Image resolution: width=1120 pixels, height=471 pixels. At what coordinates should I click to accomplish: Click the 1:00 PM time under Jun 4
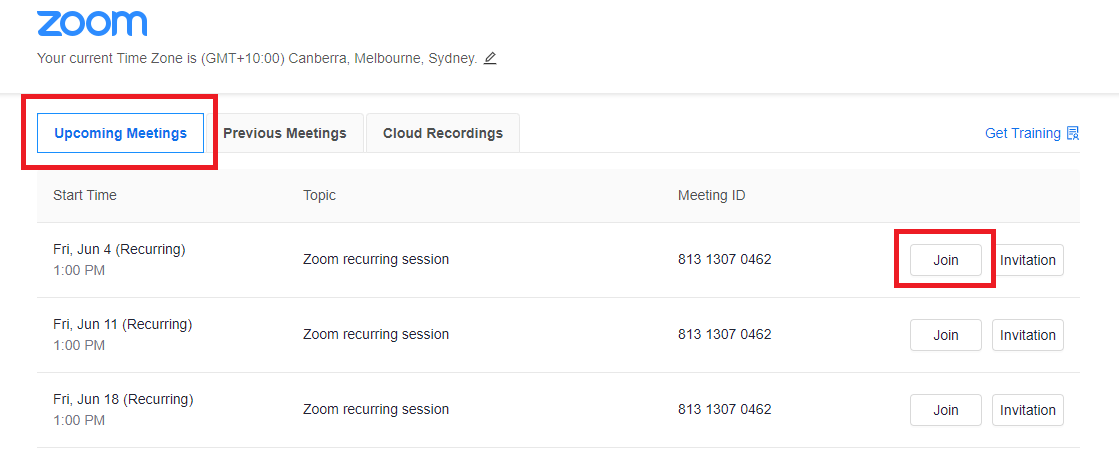tap(79, 271)
